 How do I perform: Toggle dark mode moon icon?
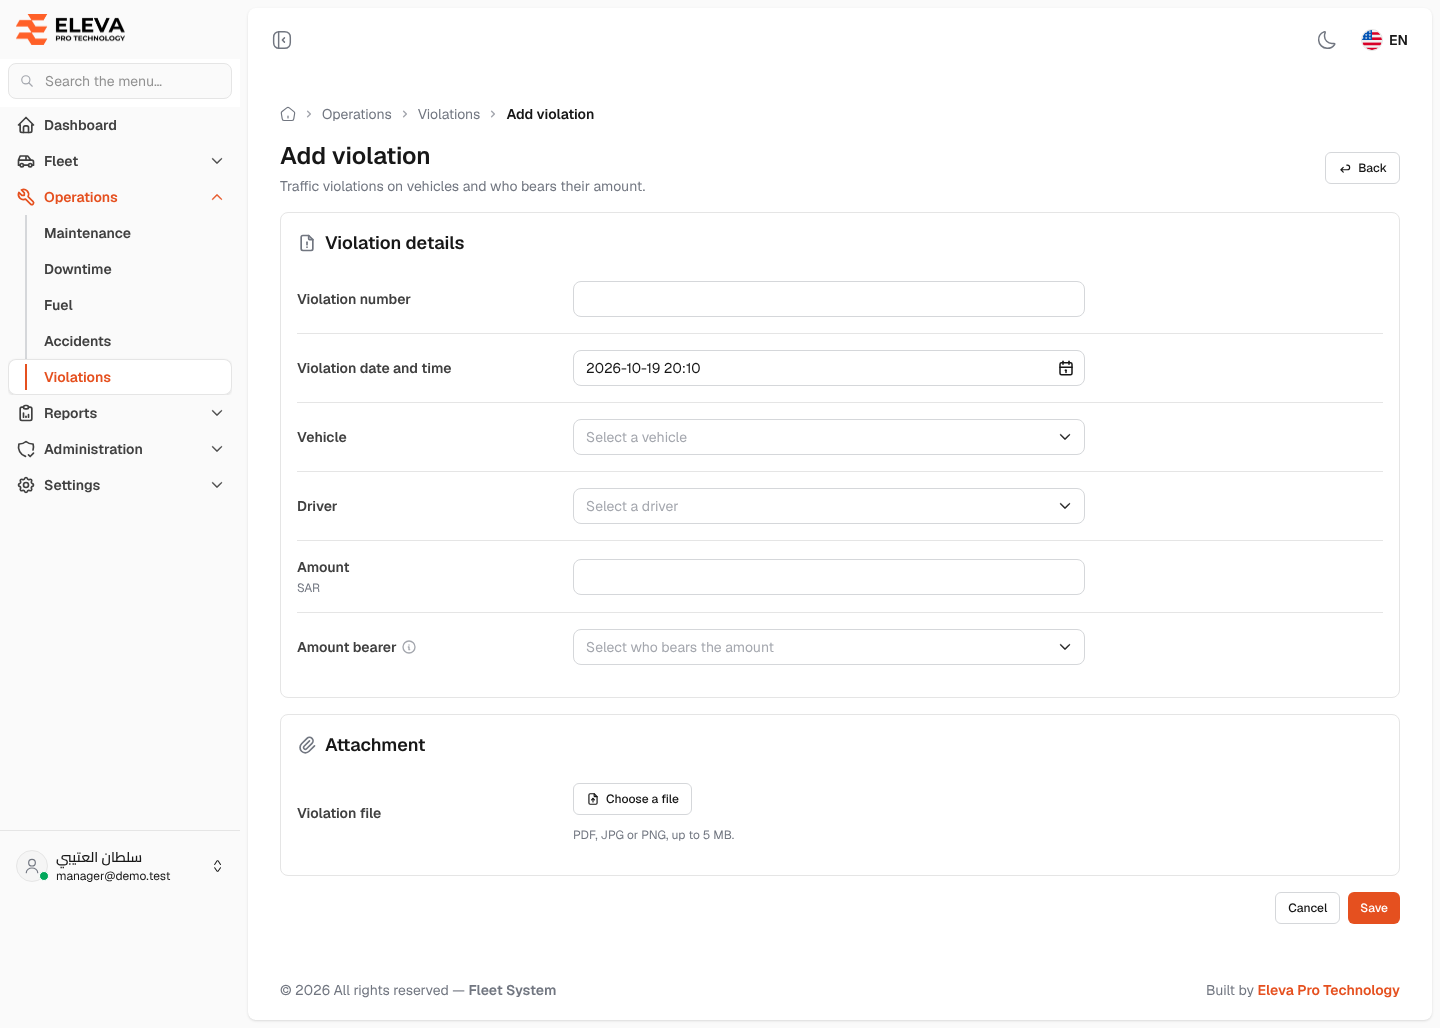(1327, 40)
